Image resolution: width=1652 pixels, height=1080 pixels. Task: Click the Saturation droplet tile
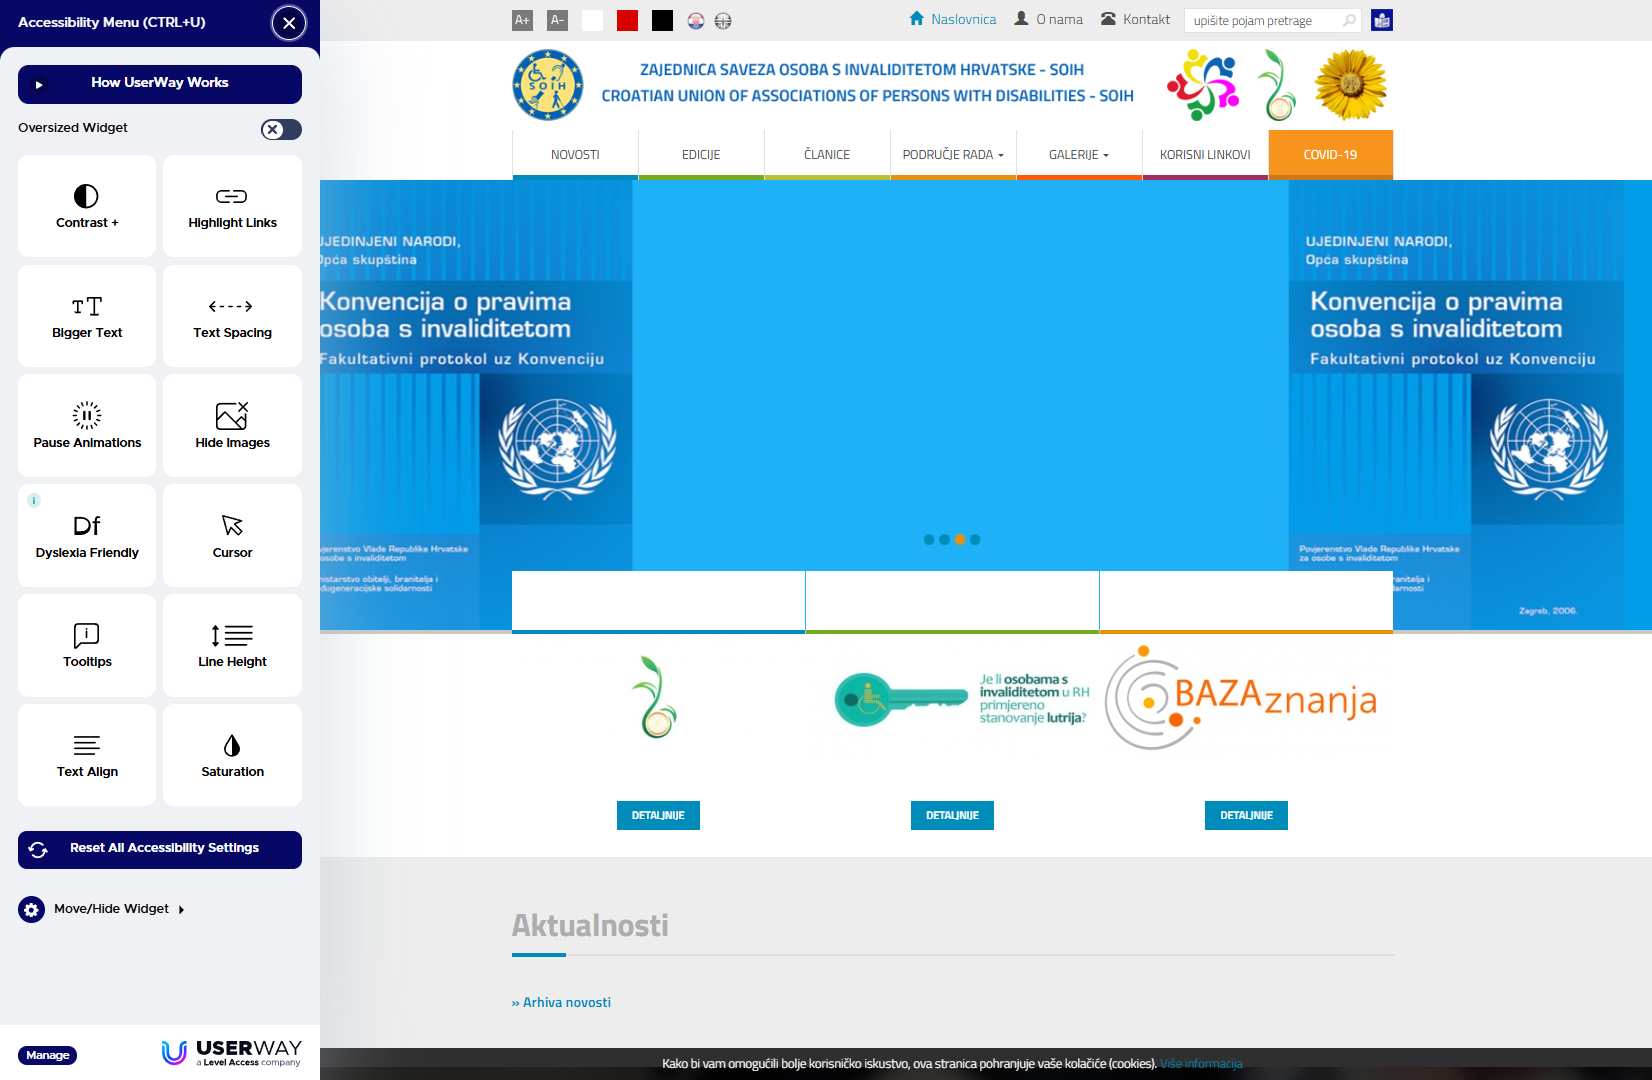232,755
